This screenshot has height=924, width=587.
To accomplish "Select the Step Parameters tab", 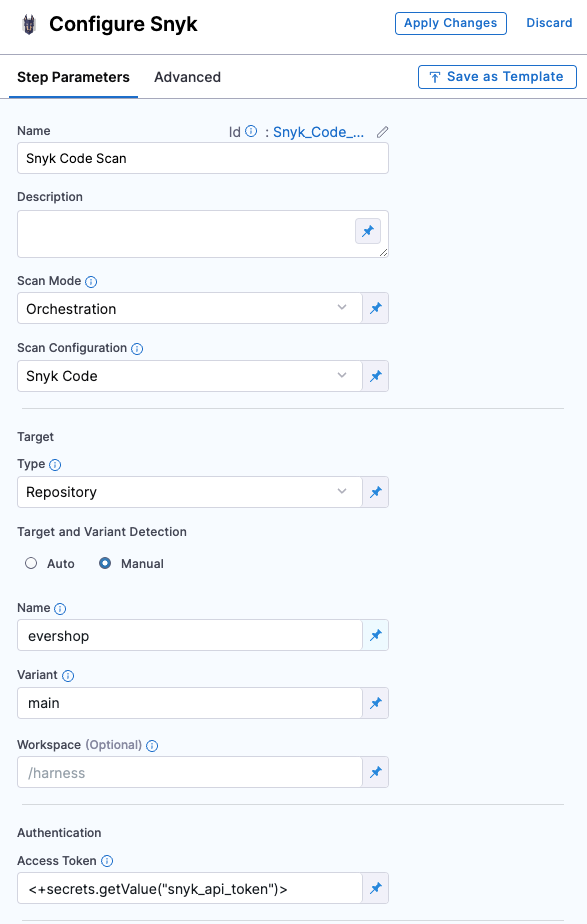I will (73, 77).
